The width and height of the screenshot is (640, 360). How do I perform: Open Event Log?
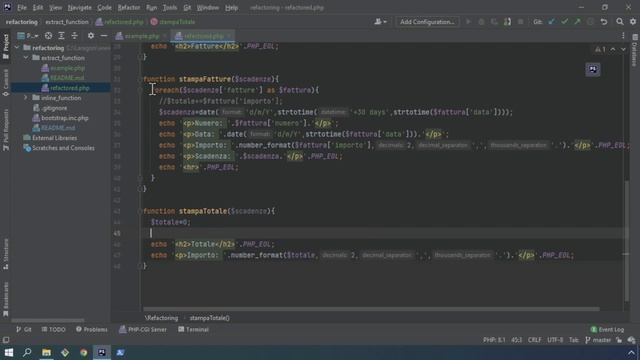607,329
